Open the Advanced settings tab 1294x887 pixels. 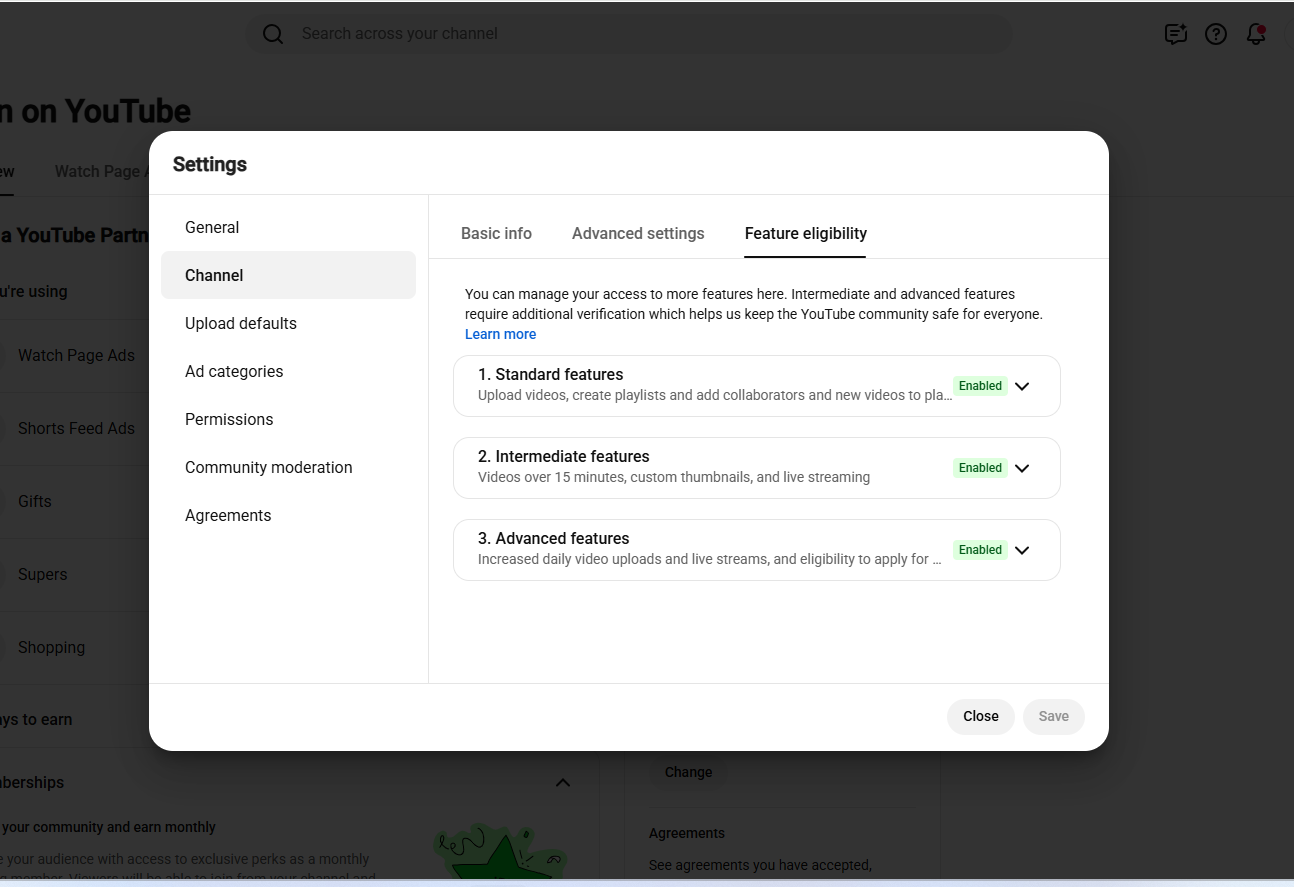coord(638,233)
